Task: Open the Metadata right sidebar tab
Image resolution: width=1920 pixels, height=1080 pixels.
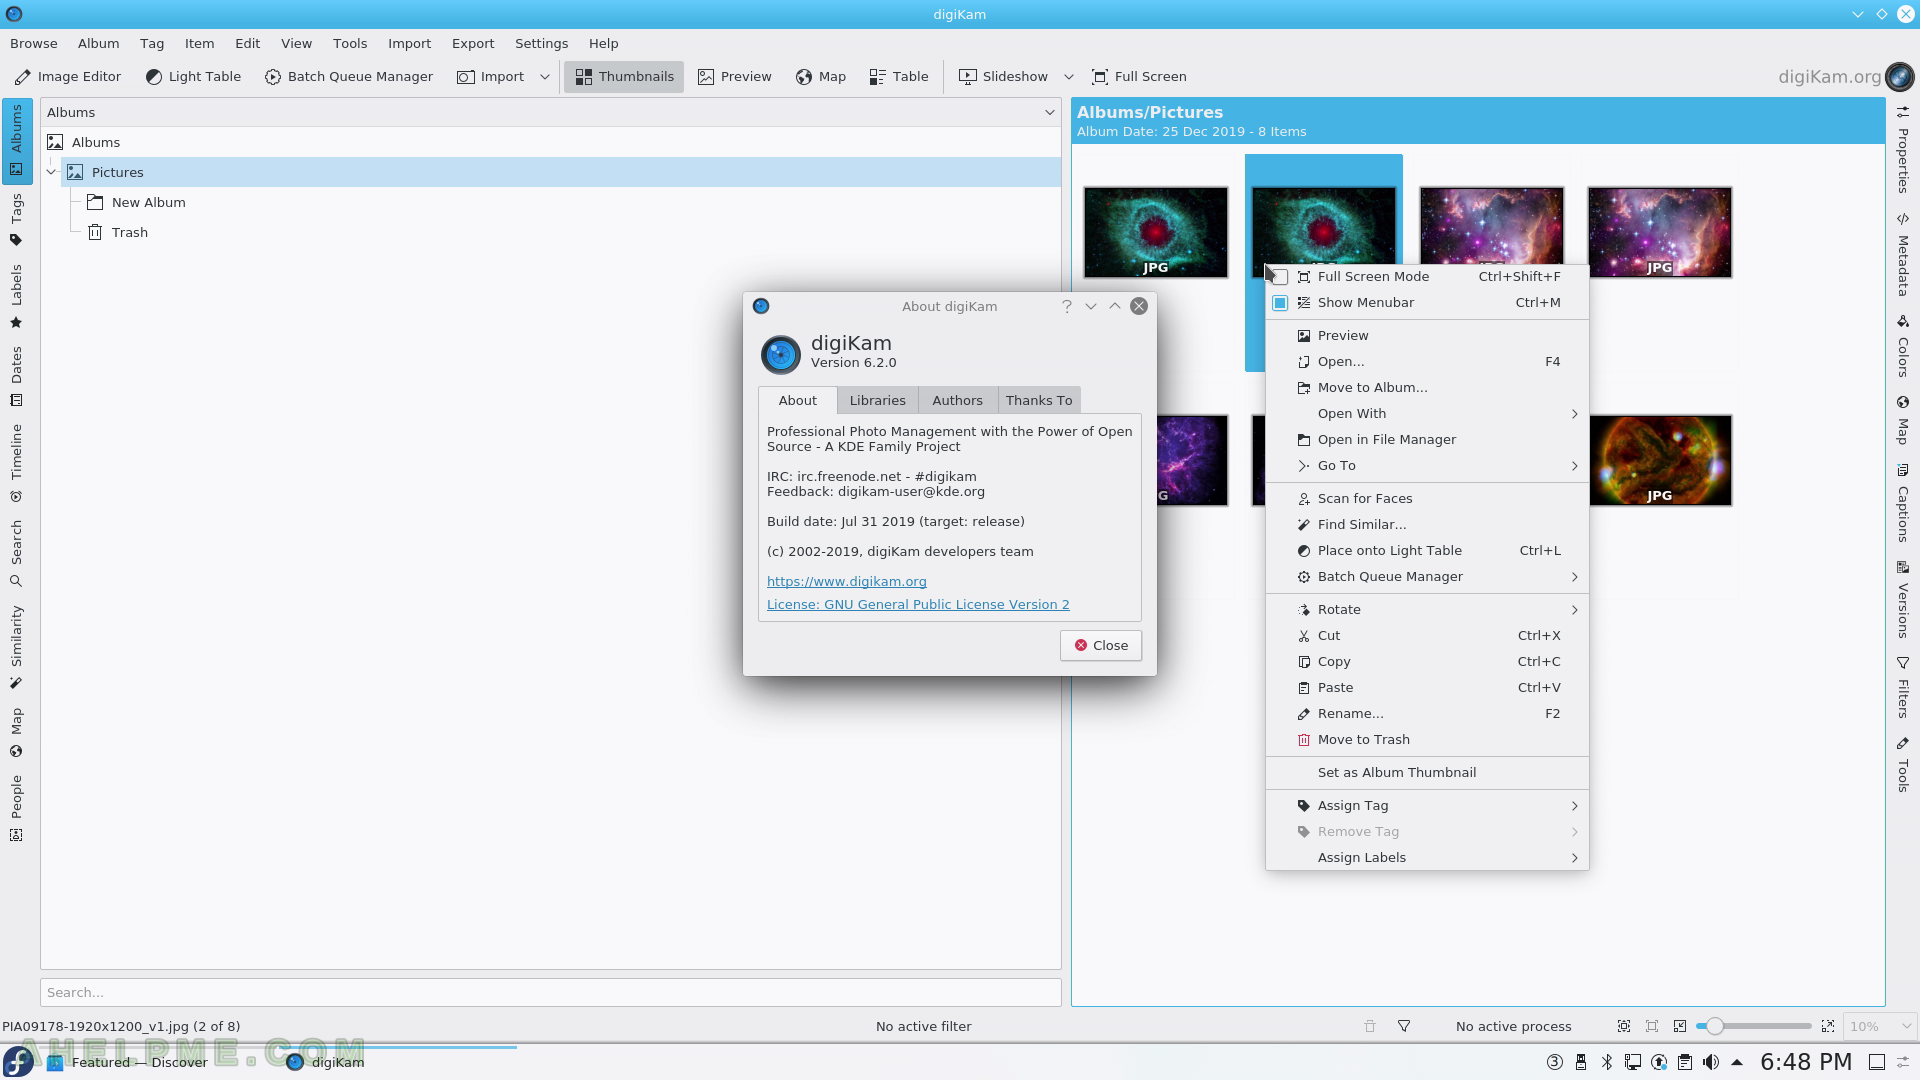Action: point(1903,255)
